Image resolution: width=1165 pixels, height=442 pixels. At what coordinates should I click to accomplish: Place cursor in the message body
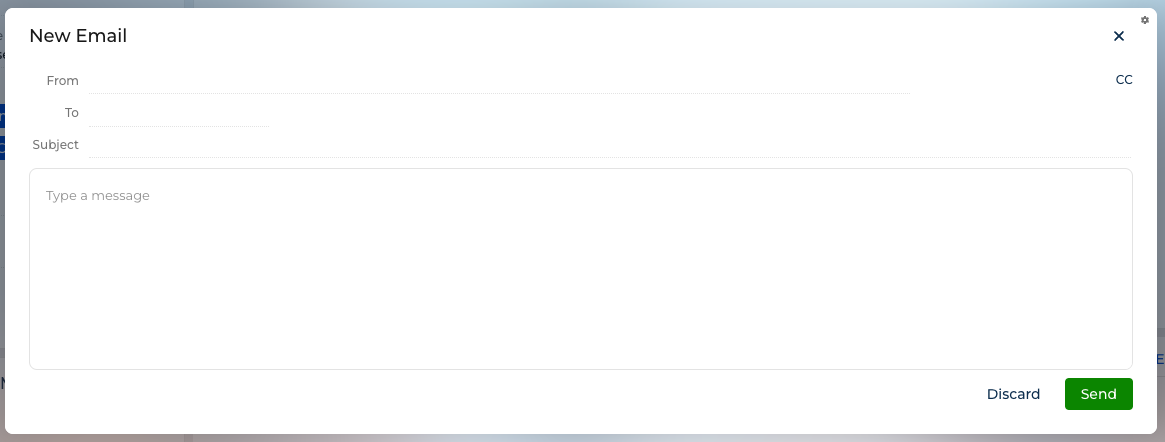(580, 268)
